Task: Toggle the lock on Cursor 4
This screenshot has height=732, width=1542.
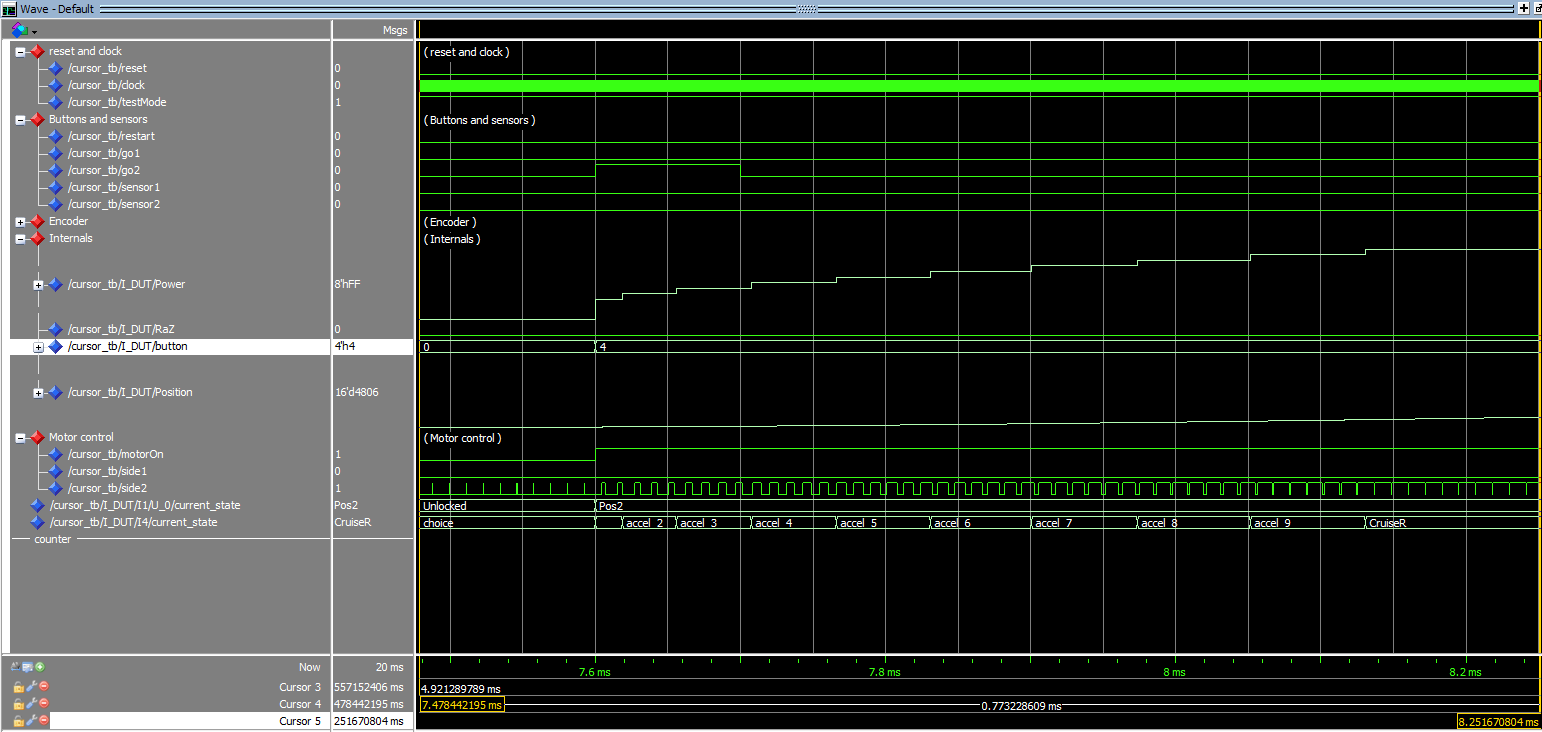Action: click(18, 704)
